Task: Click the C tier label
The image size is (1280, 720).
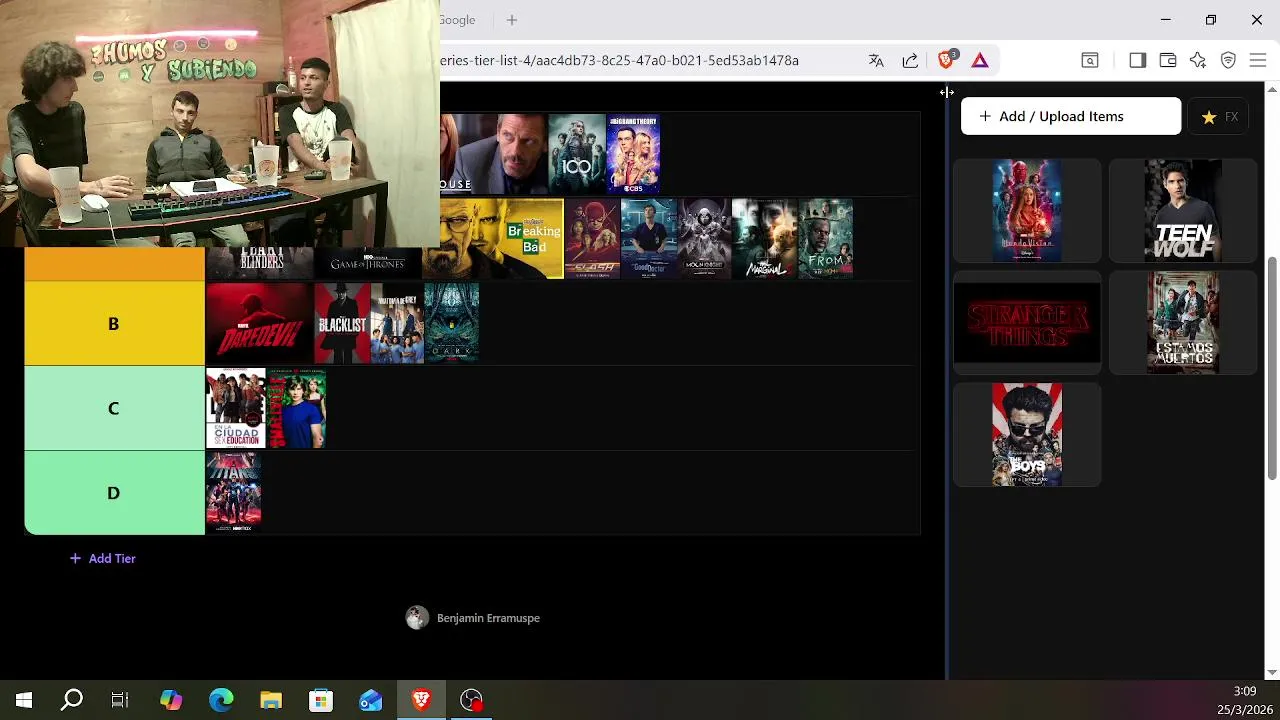Action: [114, 408]
